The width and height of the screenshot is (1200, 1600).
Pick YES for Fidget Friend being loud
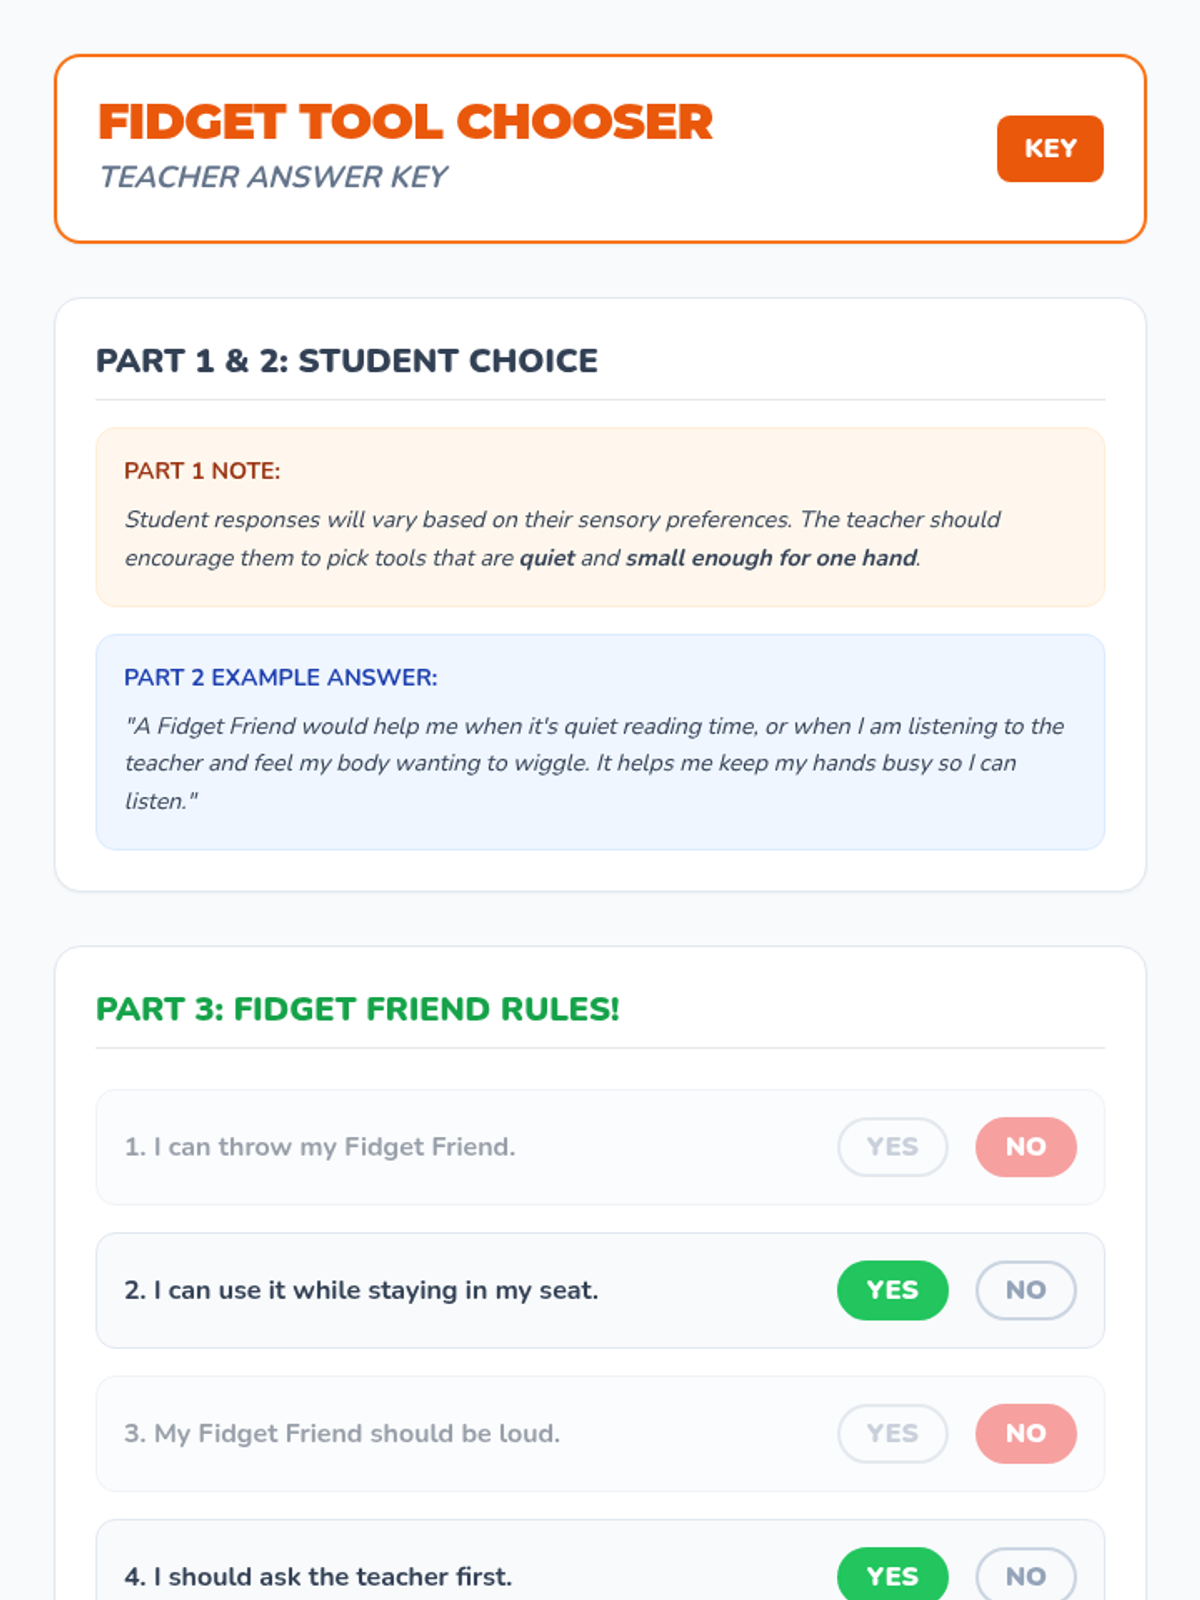(x=892, y=1433)
